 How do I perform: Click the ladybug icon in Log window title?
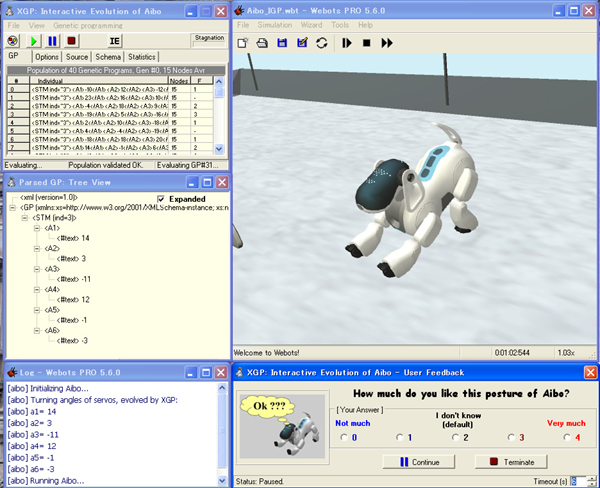[12, 372]
